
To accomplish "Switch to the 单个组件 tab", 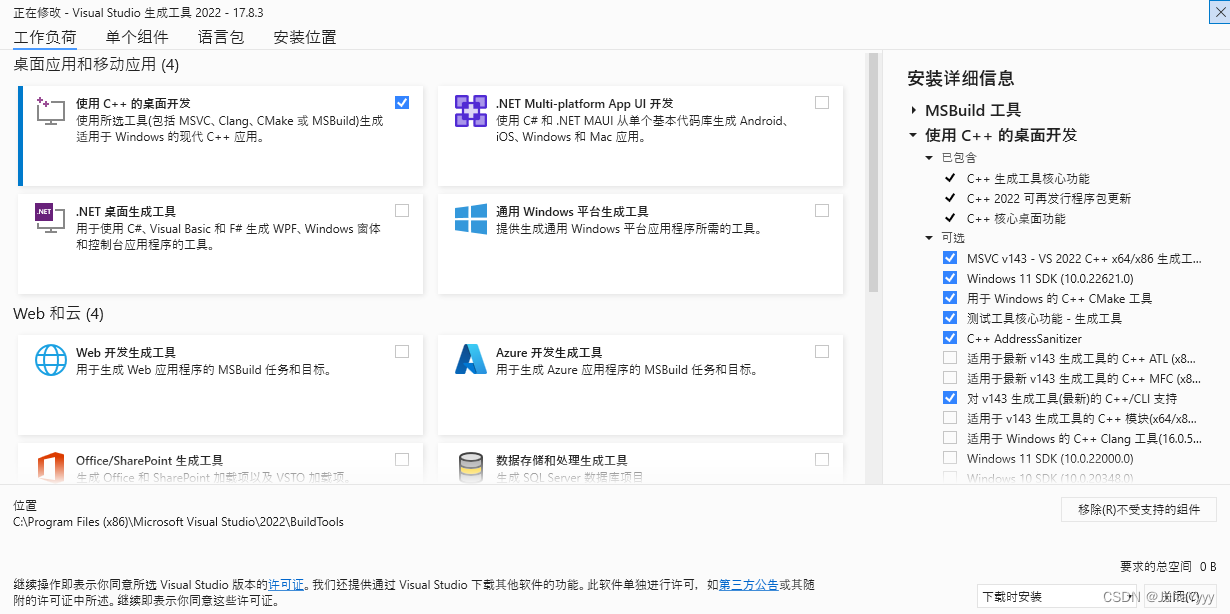I will [135, 36].
